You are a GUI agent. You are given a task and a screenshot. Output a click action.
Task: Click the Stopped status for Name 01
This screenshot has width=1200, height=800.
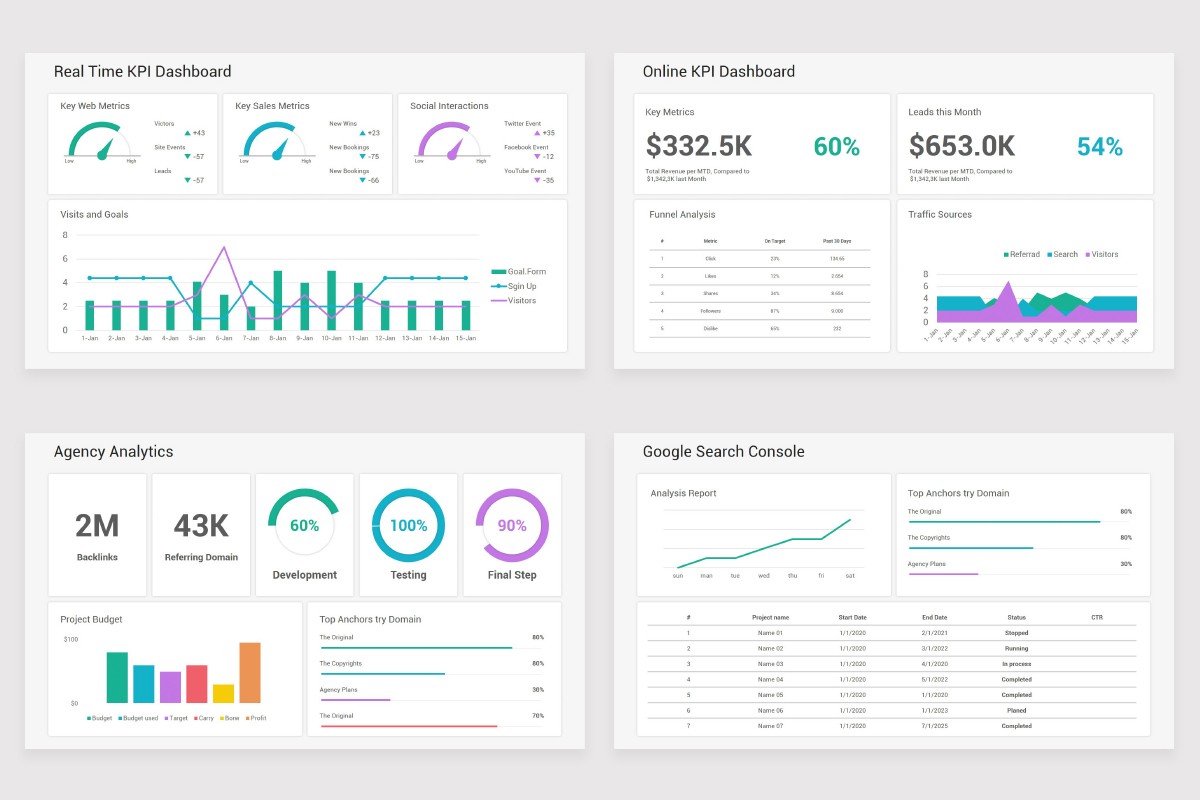point(1017,633)
